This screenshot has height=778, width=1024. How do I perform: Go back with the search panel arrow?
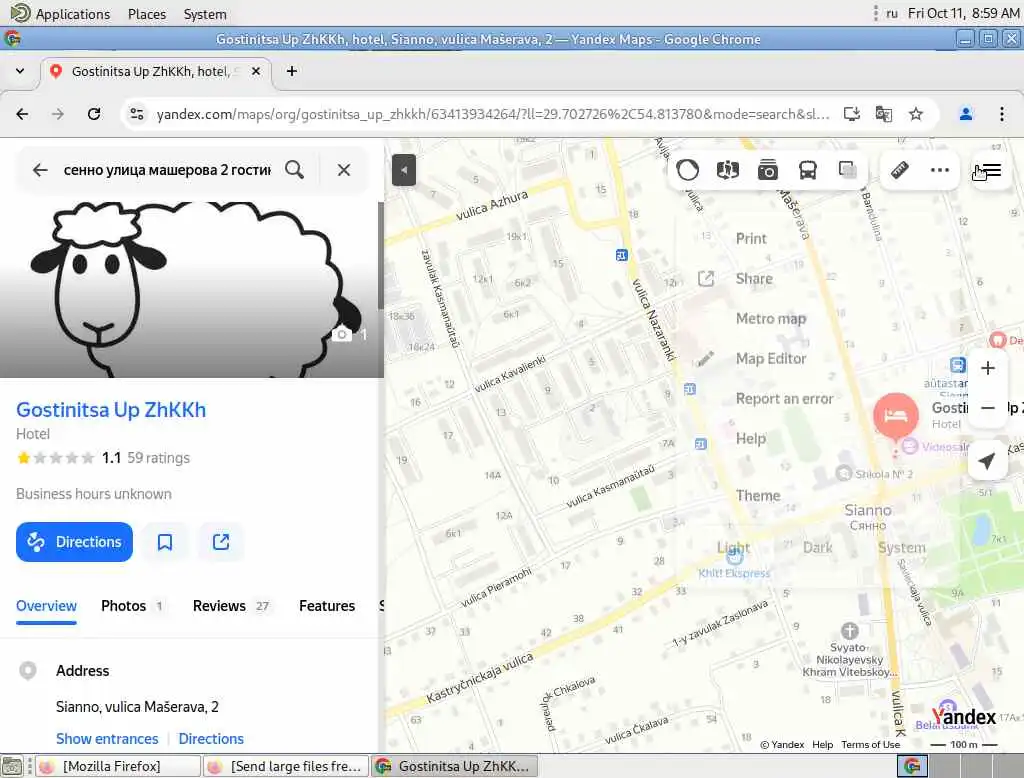(x=40, y=170)
